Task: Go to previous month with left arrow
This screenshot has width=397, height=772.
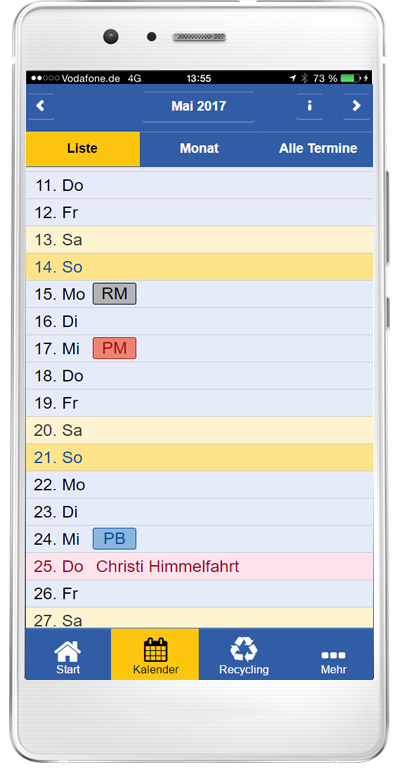Action: point(41,106)
